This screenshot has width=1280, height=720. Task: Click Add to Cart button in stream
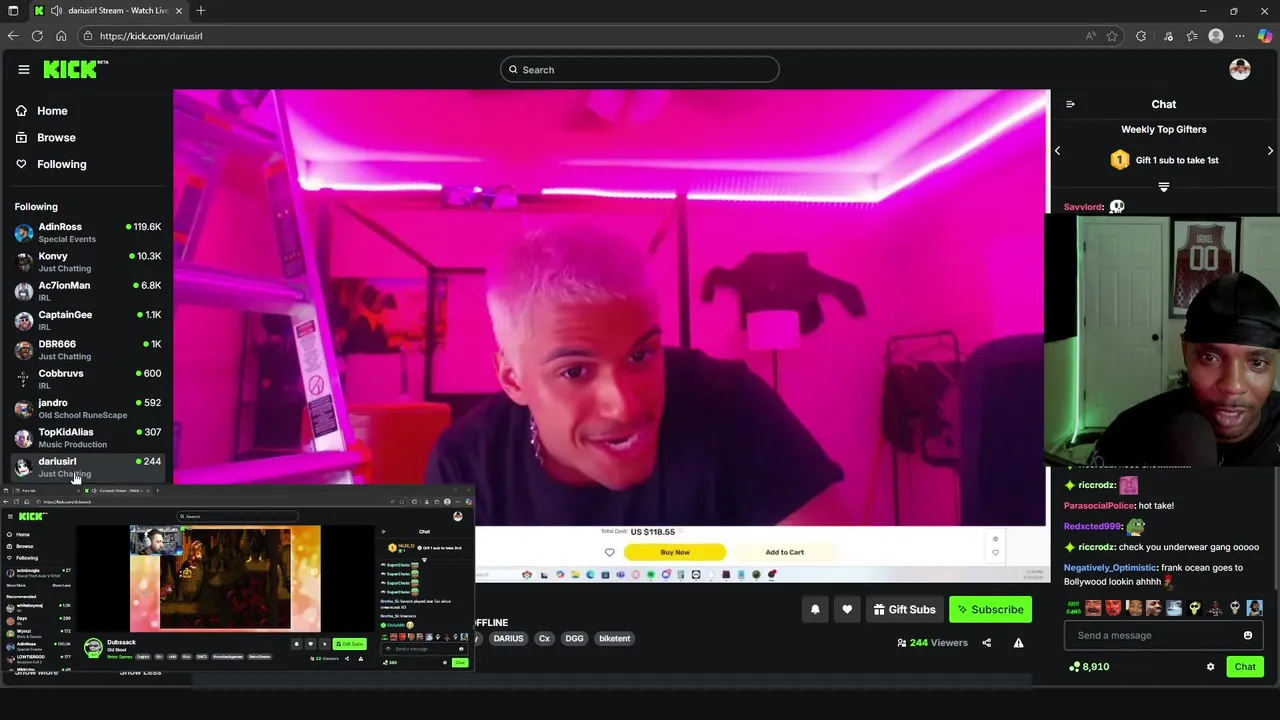785,552
